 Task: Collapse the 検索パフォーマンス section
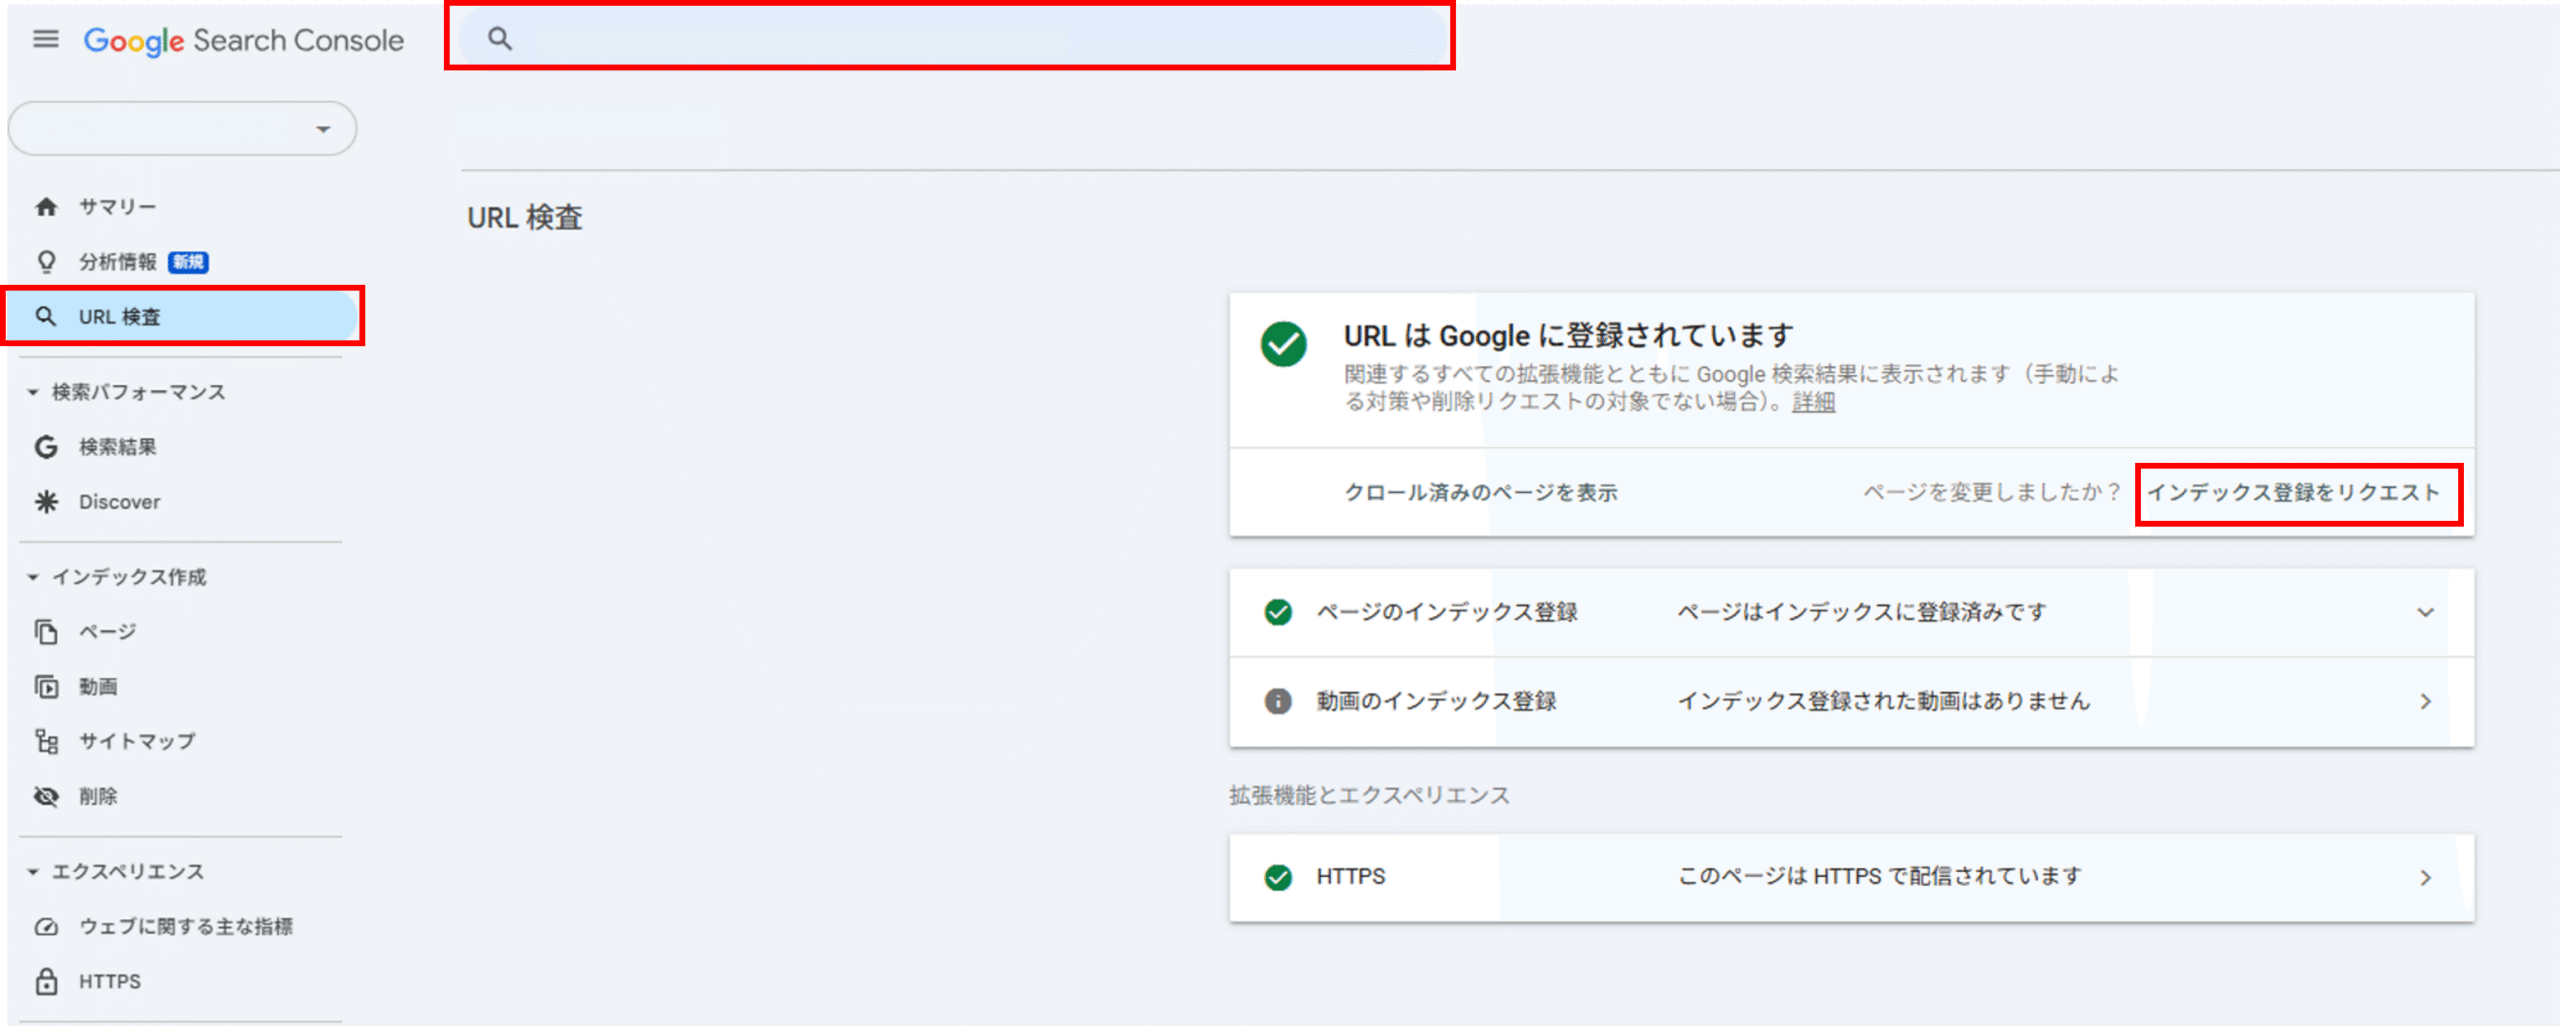pyautogui.click(x=33, y=392)
